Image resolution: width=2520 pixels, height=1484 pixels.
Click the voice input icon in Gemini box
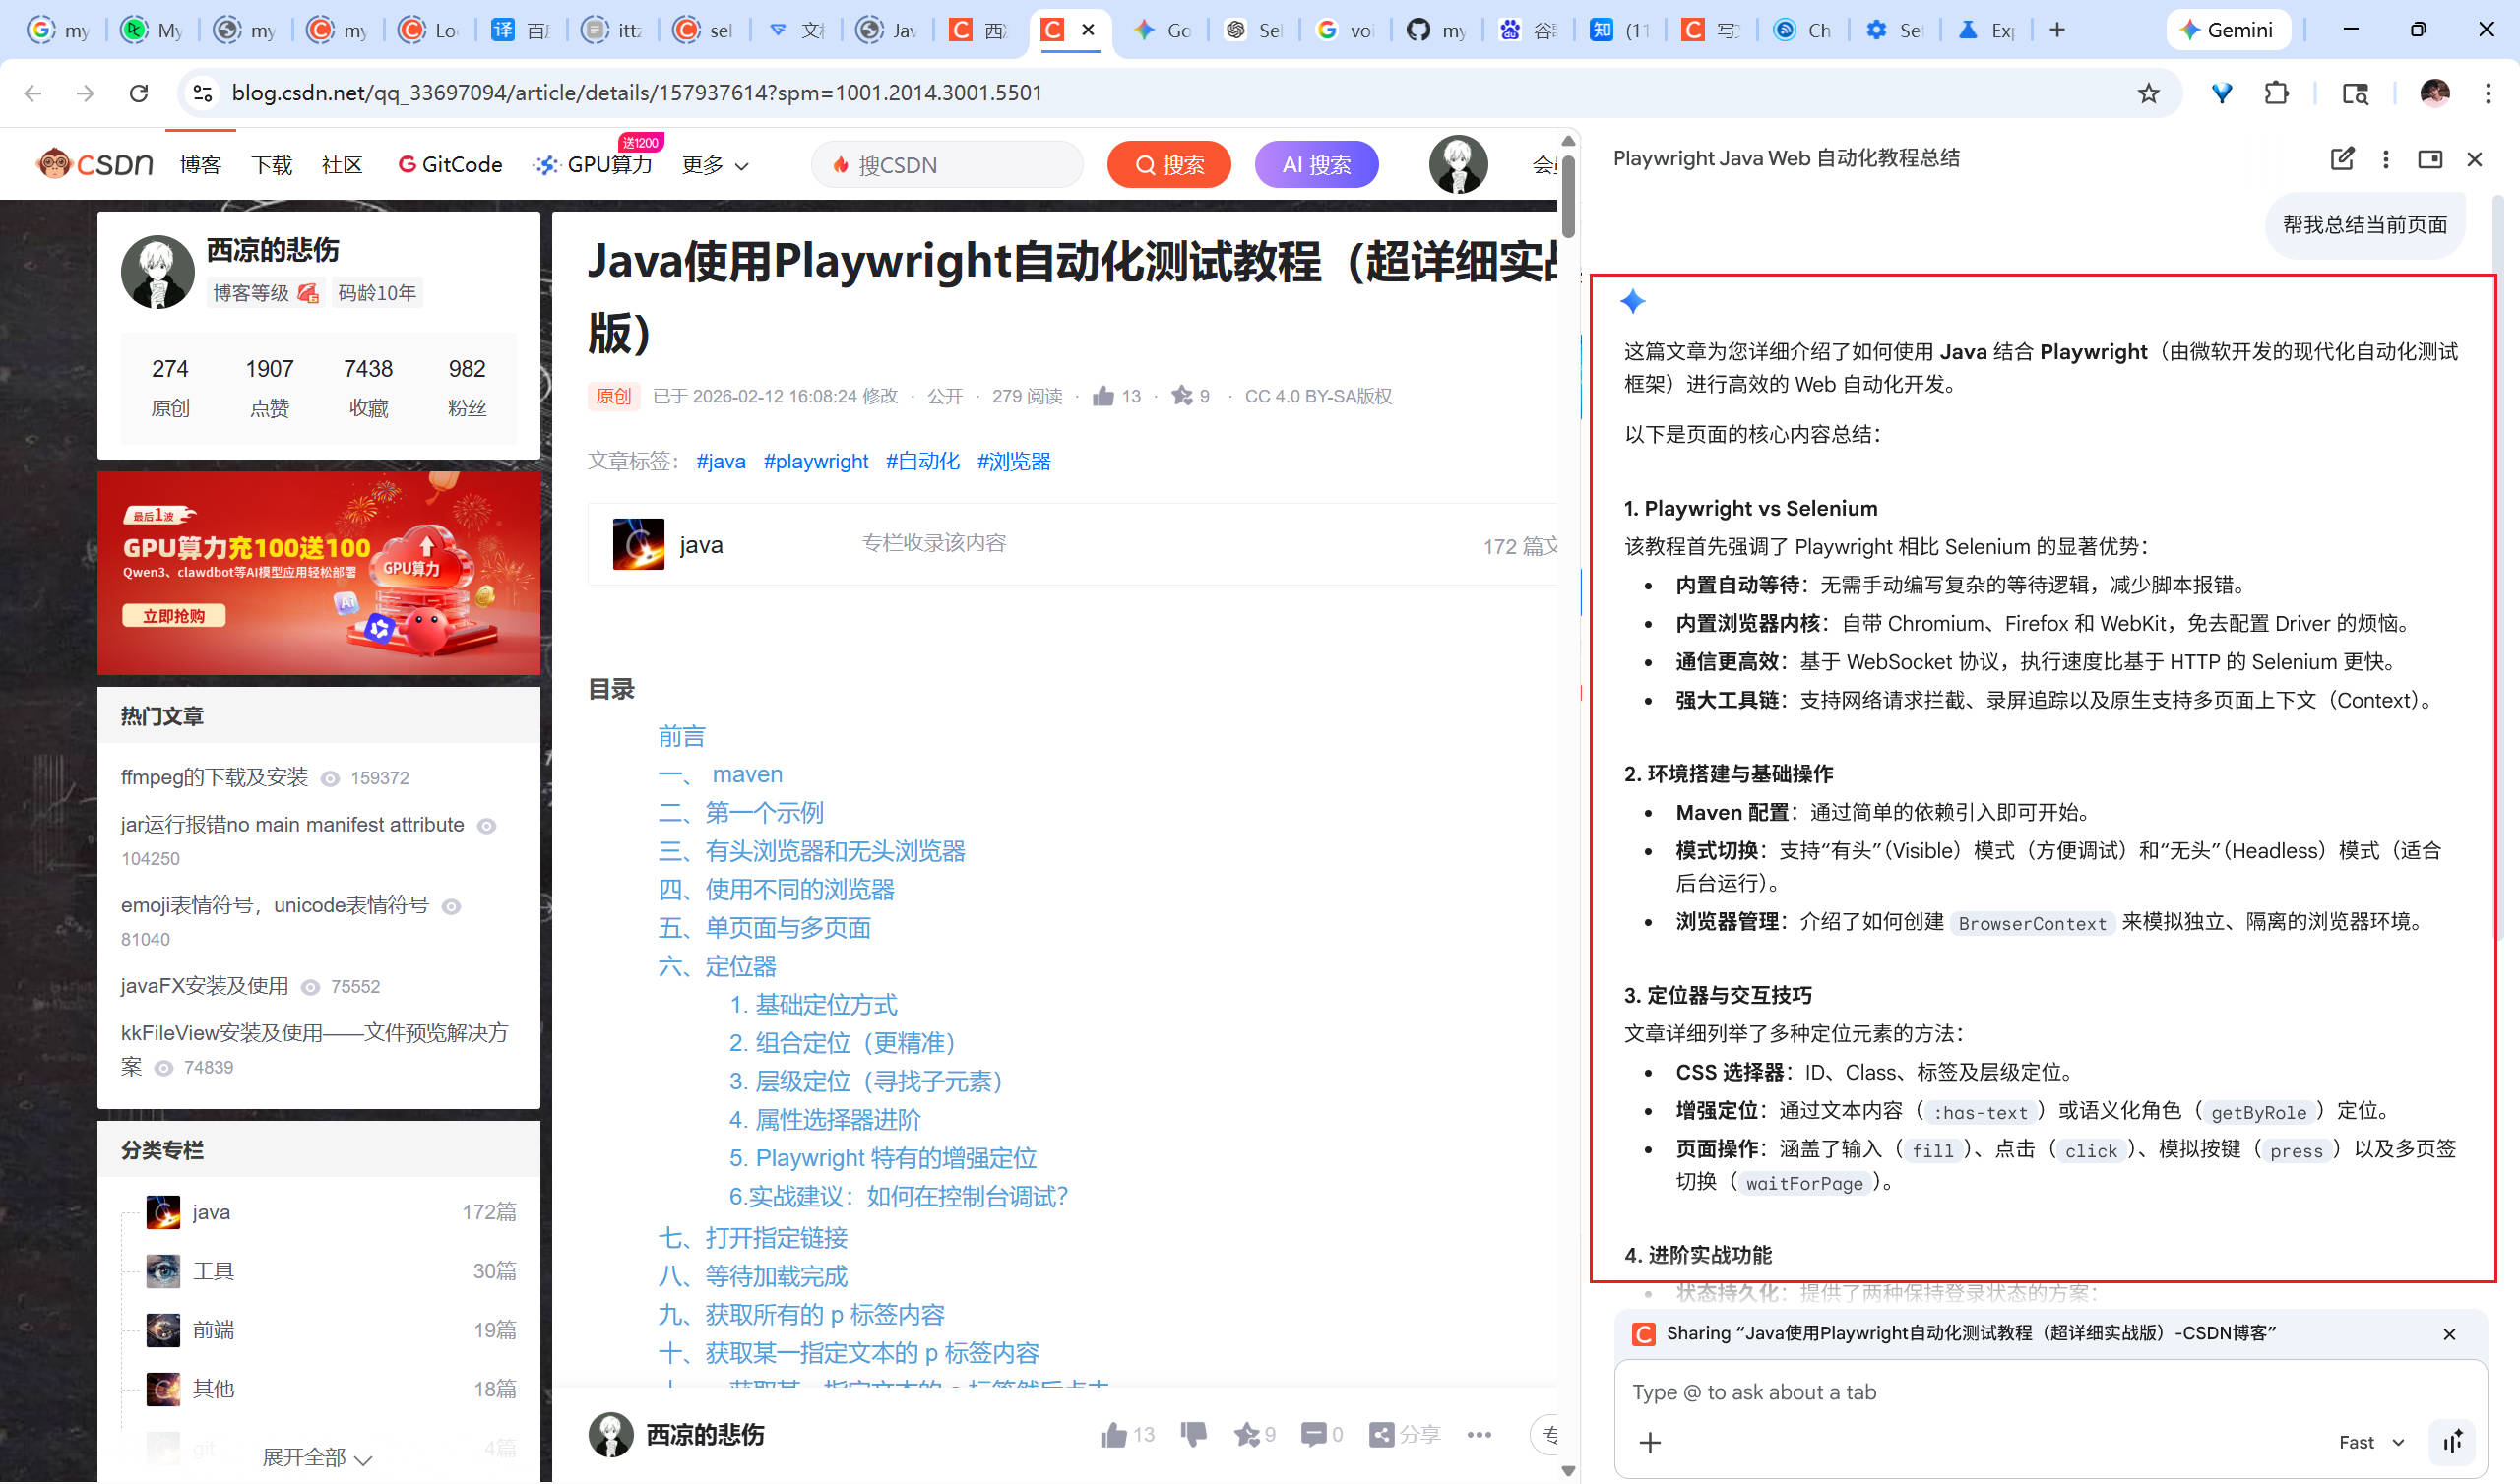click(2451, 1443)
